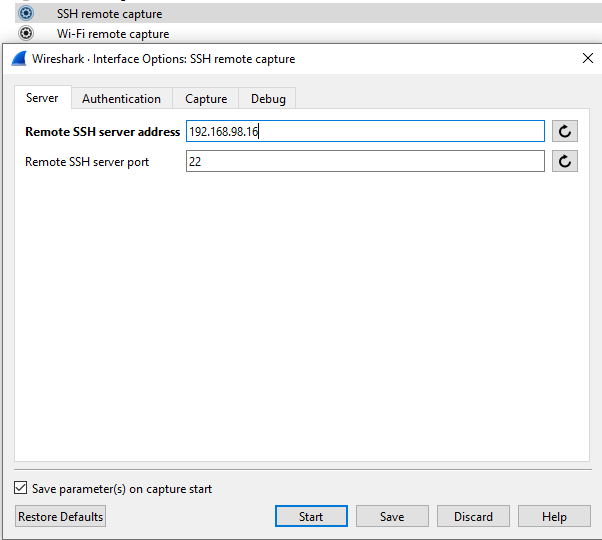Select Wi-Fi remote capture interface row
602x540 pixels.
pyautogui.click(x=308, y=33)
